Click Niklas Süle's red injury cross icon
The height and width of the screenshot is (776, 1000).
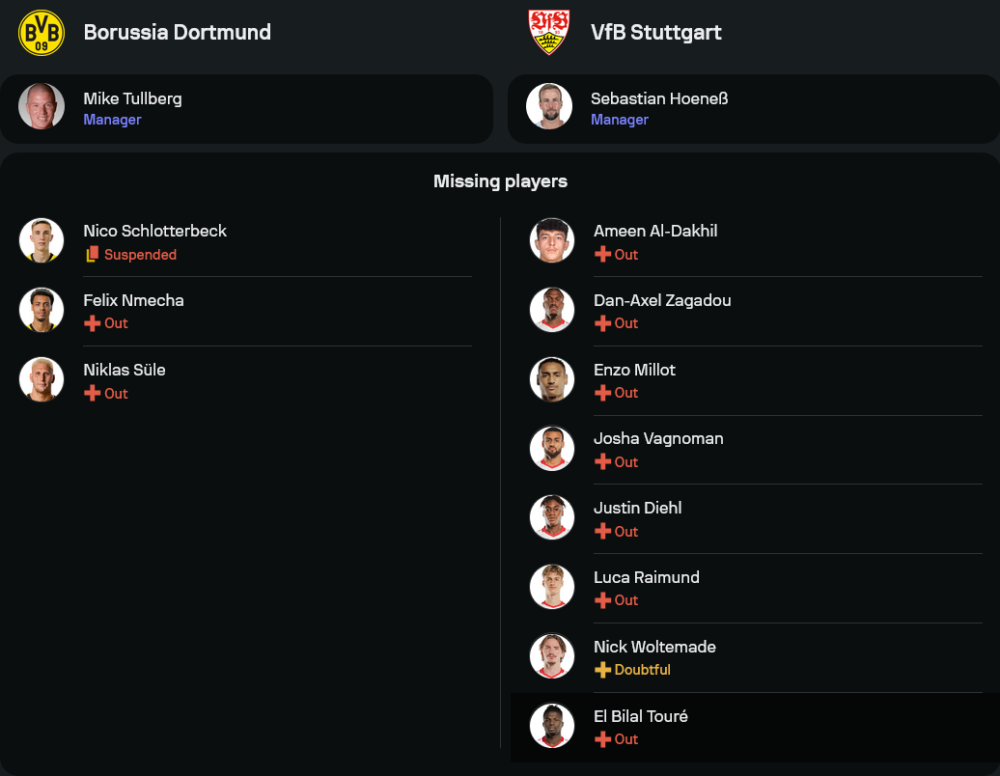(92, 394)
